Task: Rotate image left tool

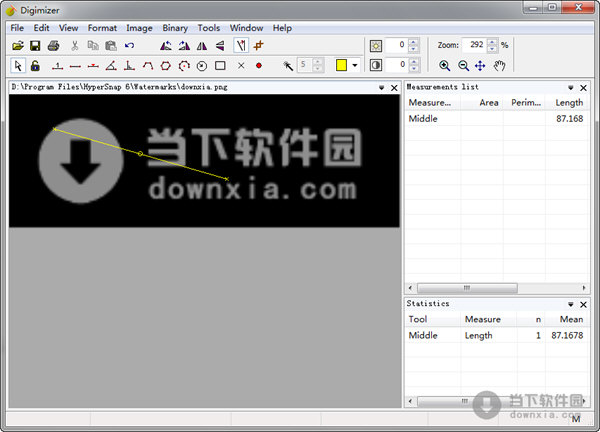Action: [x=166, y=46]
